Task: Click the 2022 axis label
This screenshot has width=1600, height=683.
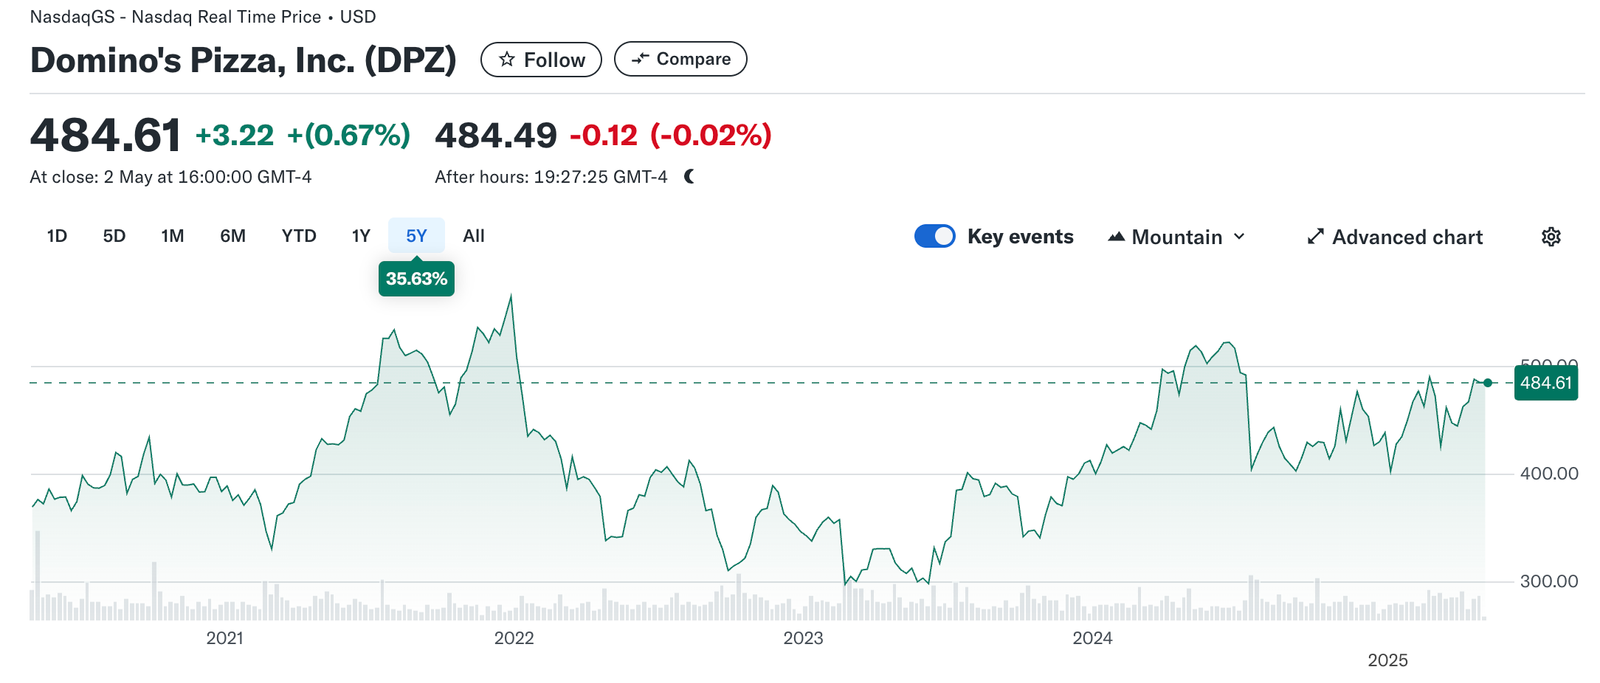Action: click(514, 638)
